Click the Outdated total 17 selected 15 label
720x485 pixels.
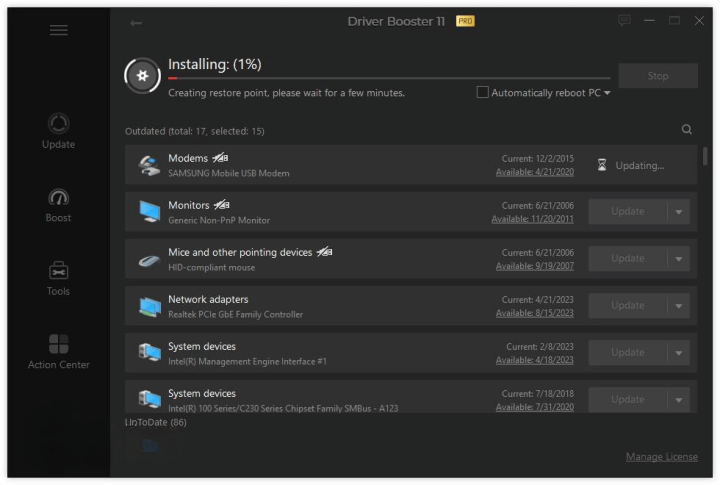tap(195, 131)
